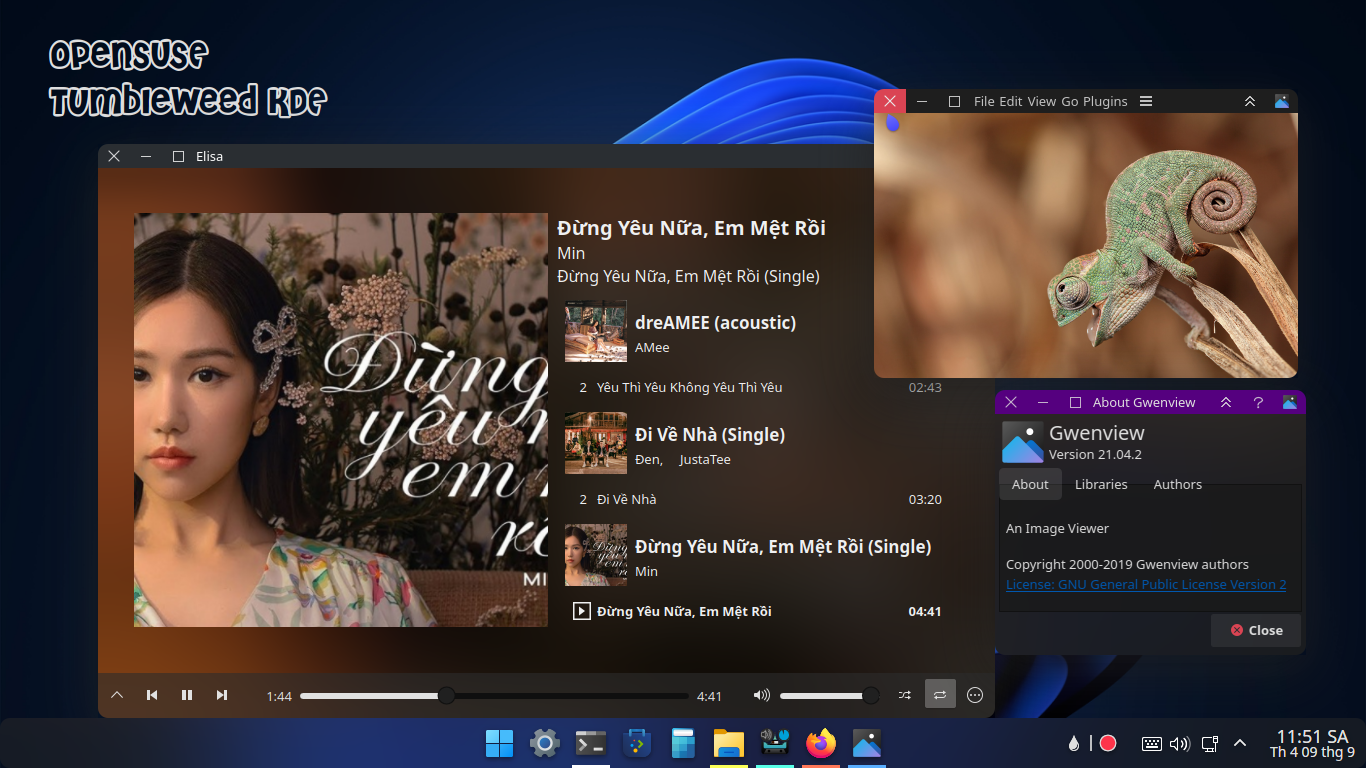Viewport: 1366px width, 768px height.
Task: Pause the current song in Elisa
Action: [x=187, y=695]
